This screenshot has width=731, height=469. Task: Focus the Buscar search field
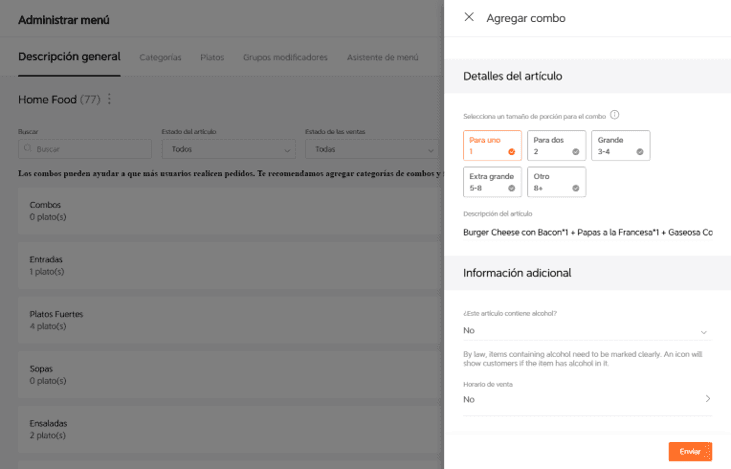coord(85,149)
